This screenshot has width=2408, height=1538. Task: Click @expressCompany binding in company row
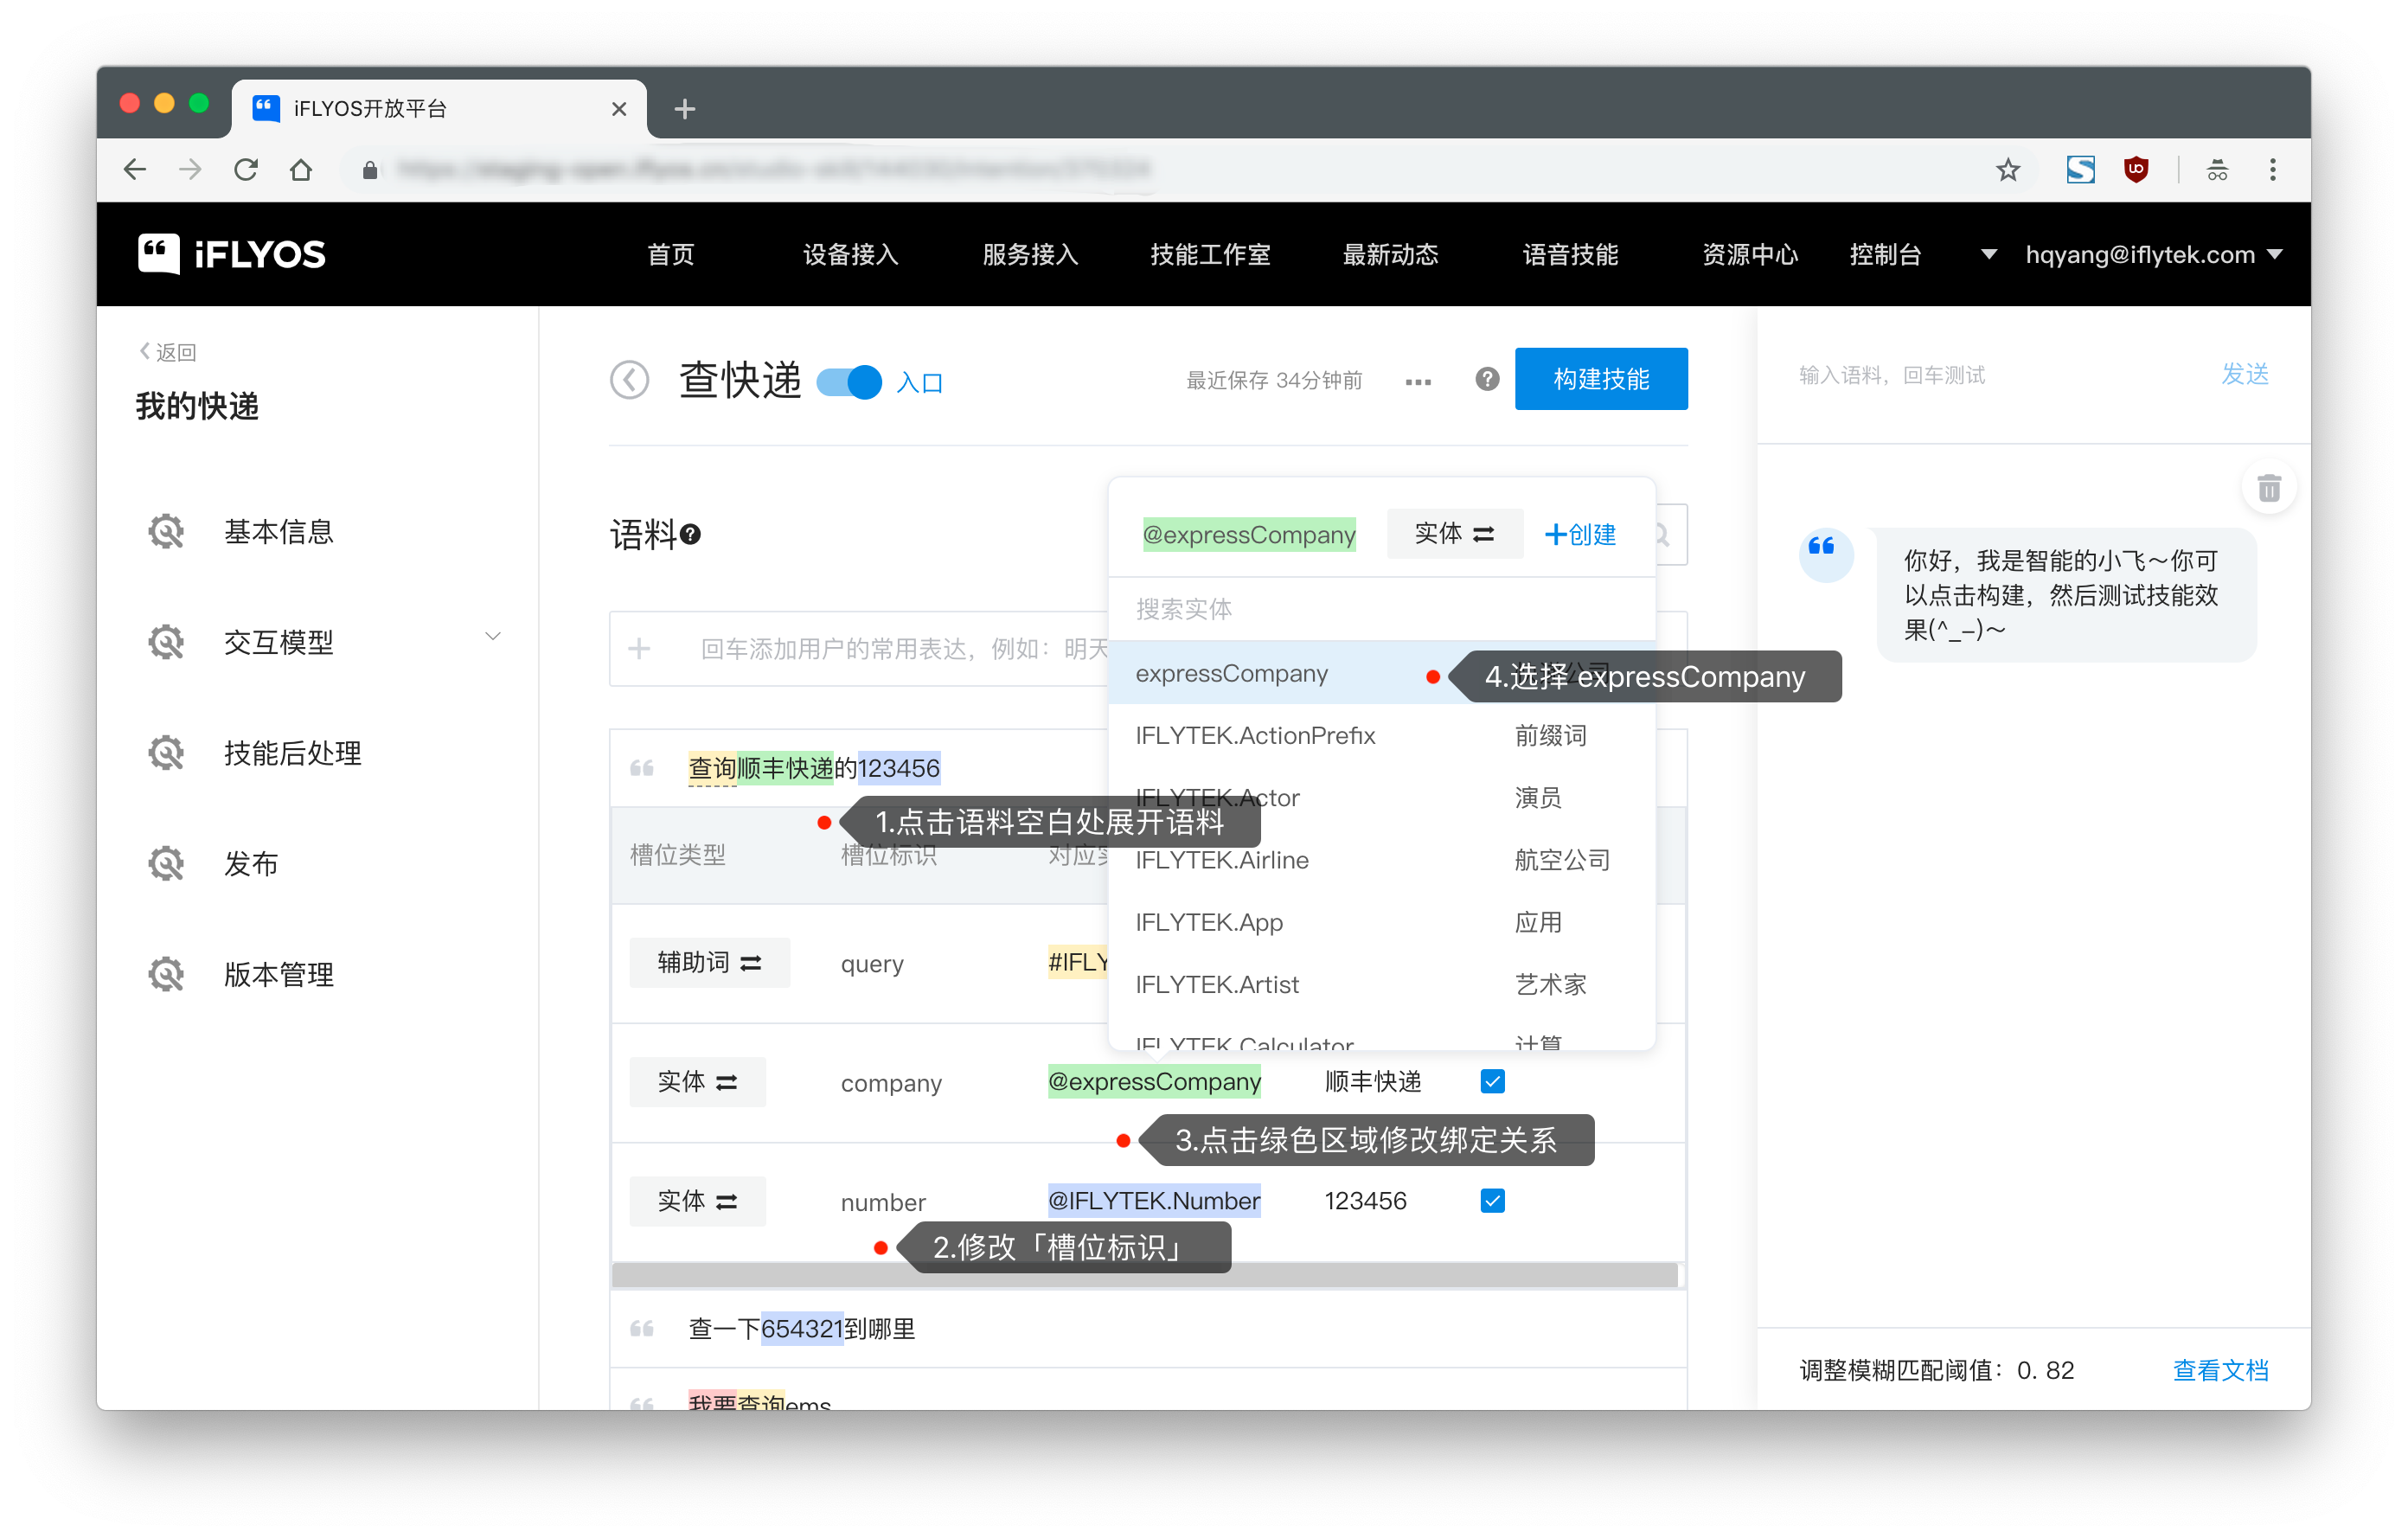[1154, 1081]
